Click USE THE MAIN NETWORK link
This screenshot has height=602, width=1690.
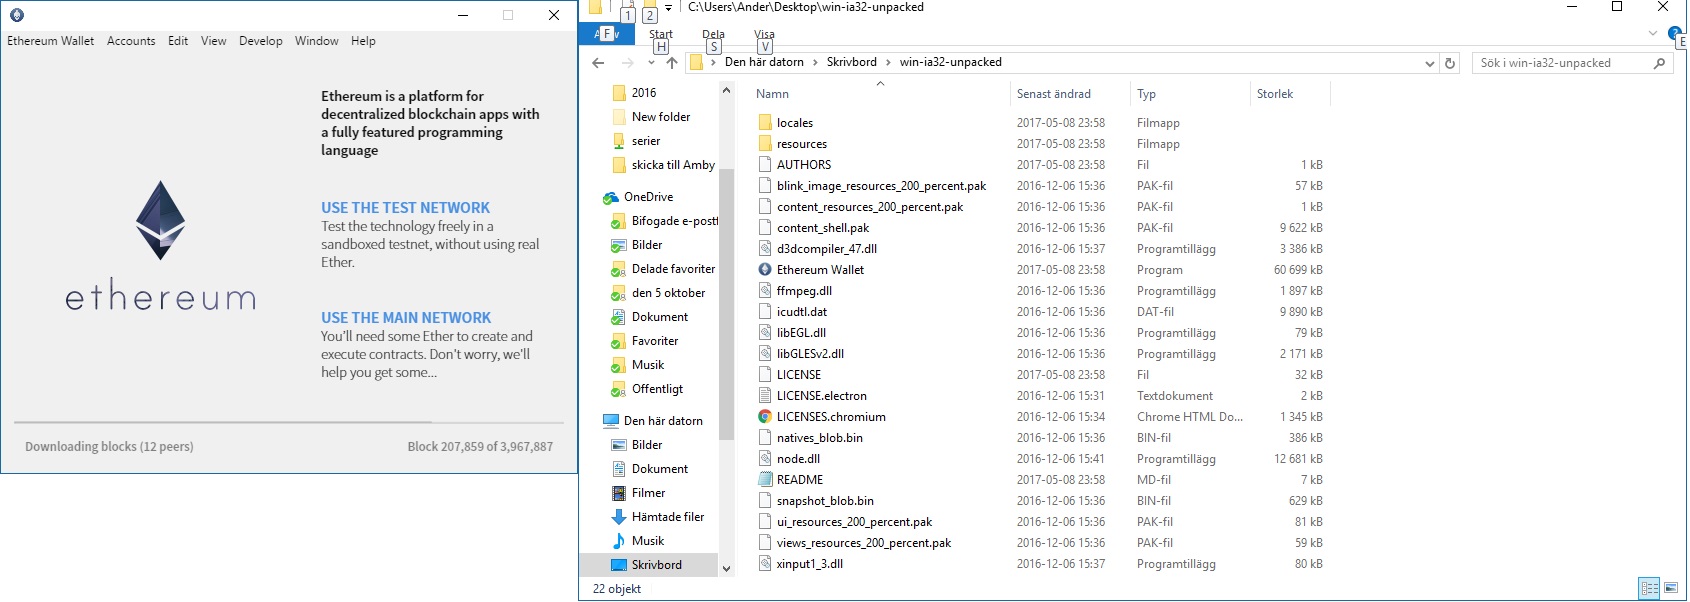[x=406, y=318]
